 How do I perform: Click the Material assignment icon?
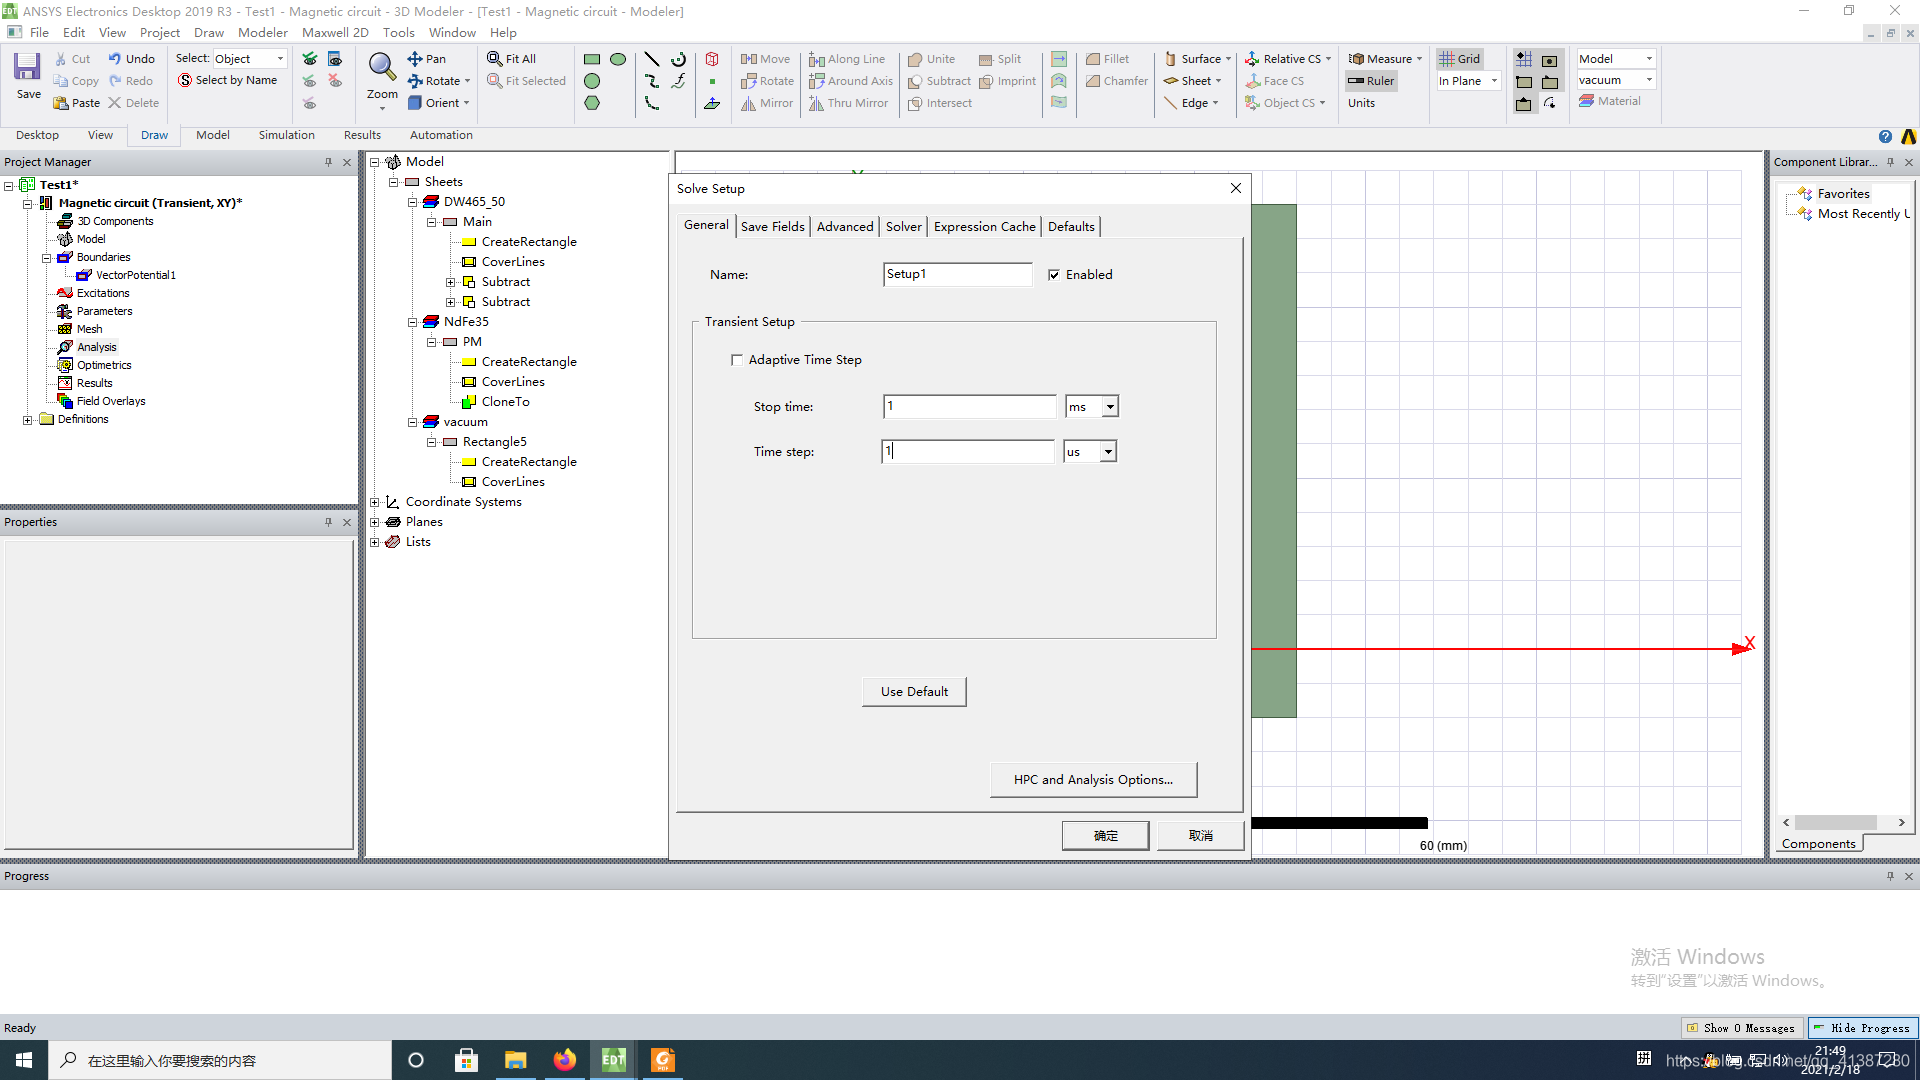(1610, 101)
